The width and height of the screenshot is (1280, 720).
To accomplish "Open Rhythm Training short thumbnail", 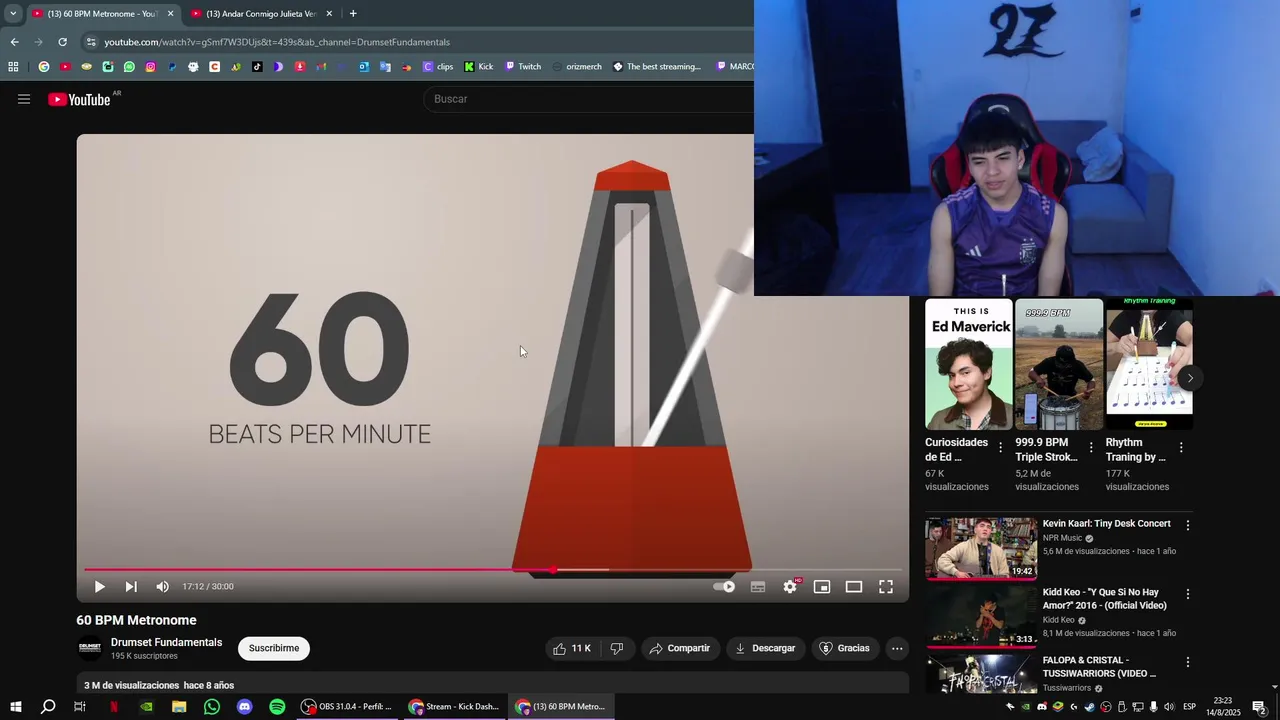I will (1149, 364).
